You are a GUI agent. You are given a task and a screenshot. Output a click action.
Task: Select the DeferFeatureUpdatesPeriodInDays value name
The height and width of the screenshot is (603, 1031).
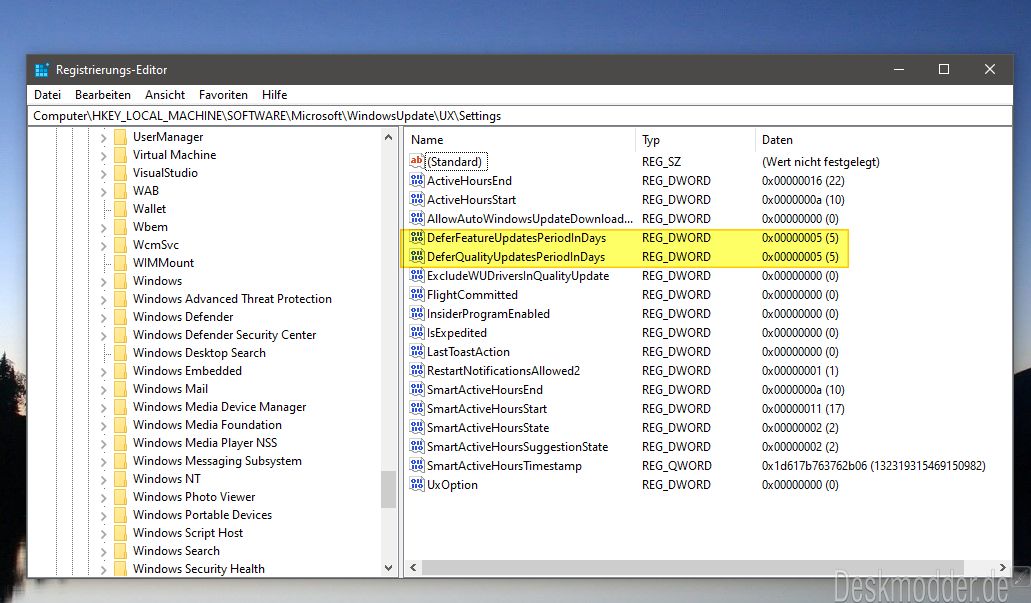[x=516, y=237]
